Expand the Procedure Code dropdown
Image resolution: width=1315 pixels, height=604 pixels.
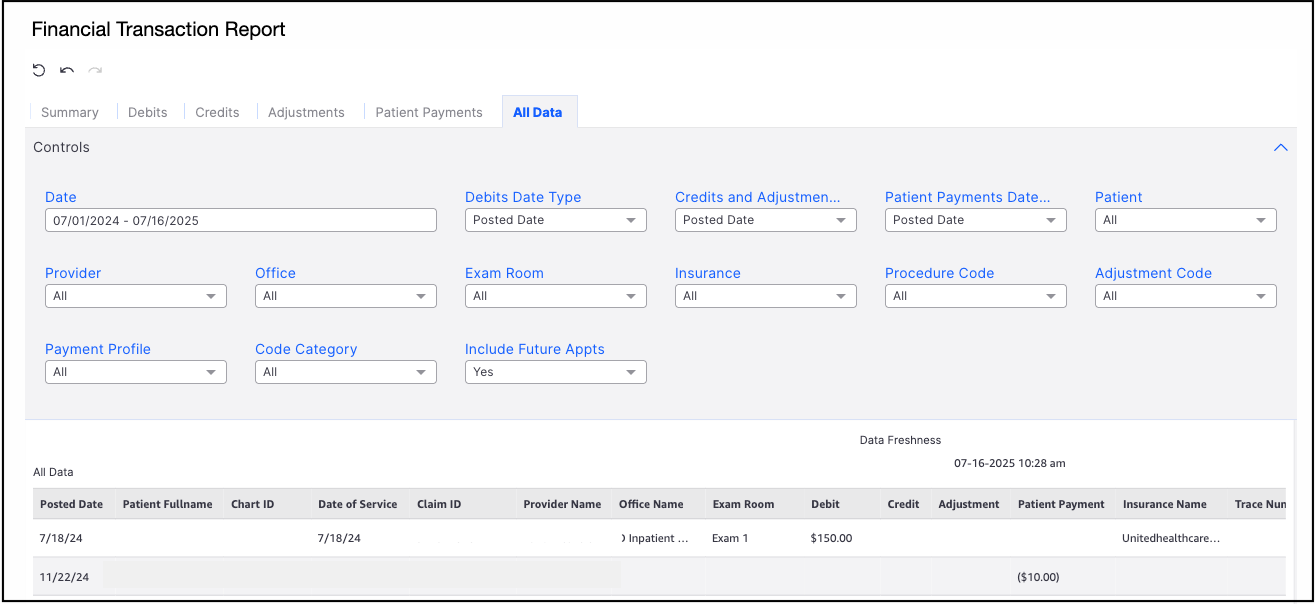point(976,296)
